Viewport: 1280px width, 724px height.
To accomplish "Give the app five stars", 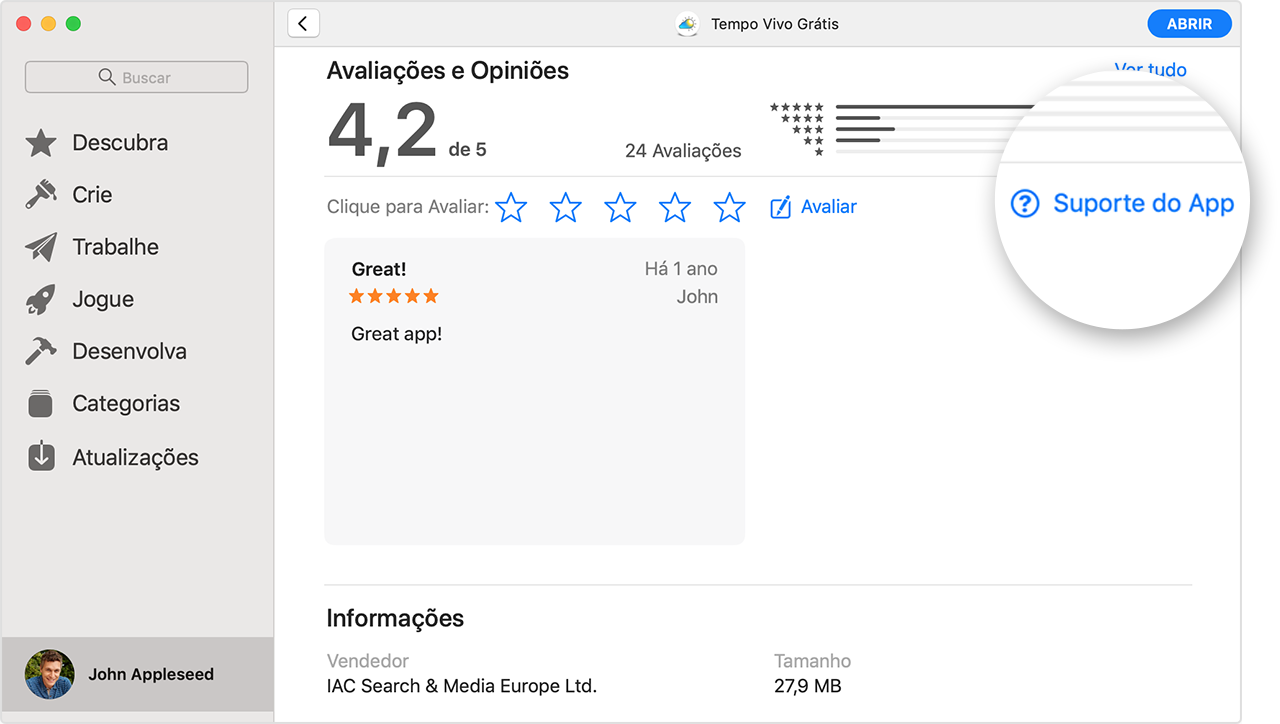I will (x=729, y=207).
